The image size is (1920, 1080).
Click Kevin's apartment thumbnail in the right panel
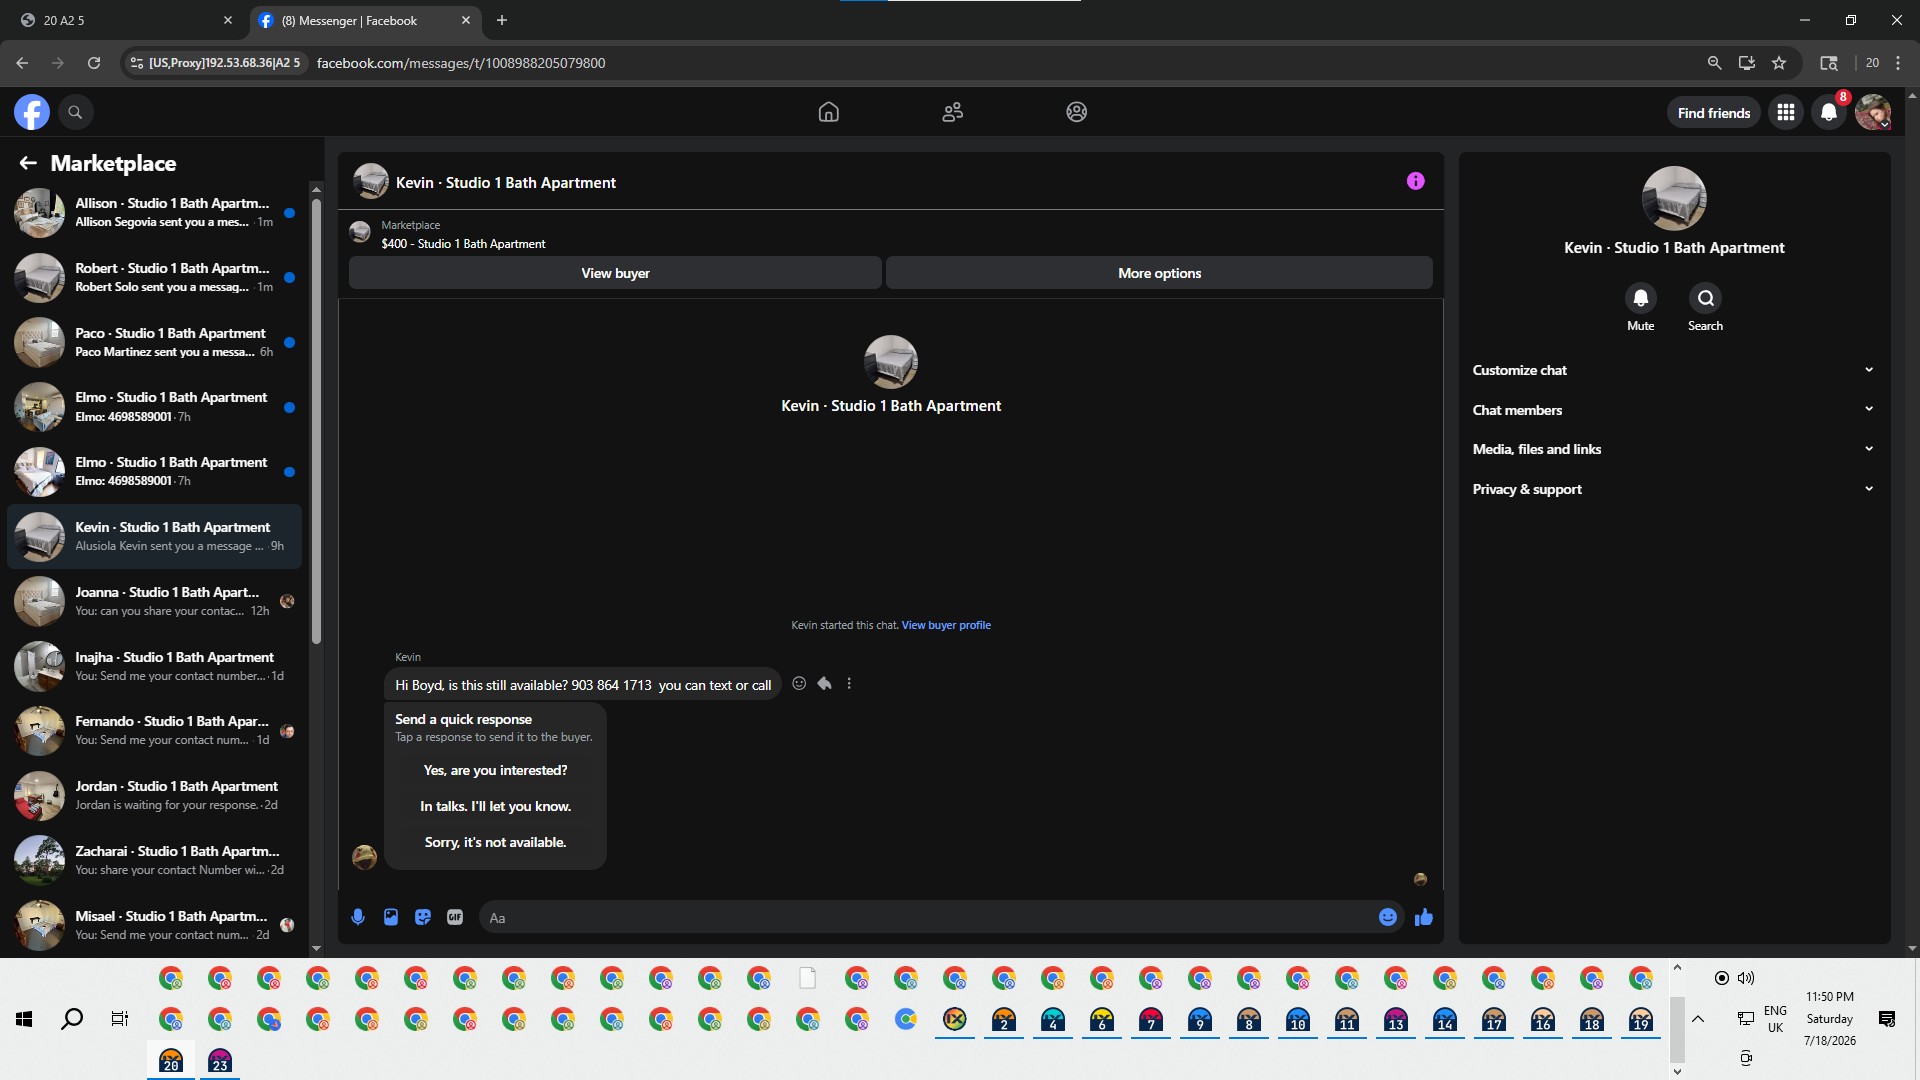coord(1674,198)
